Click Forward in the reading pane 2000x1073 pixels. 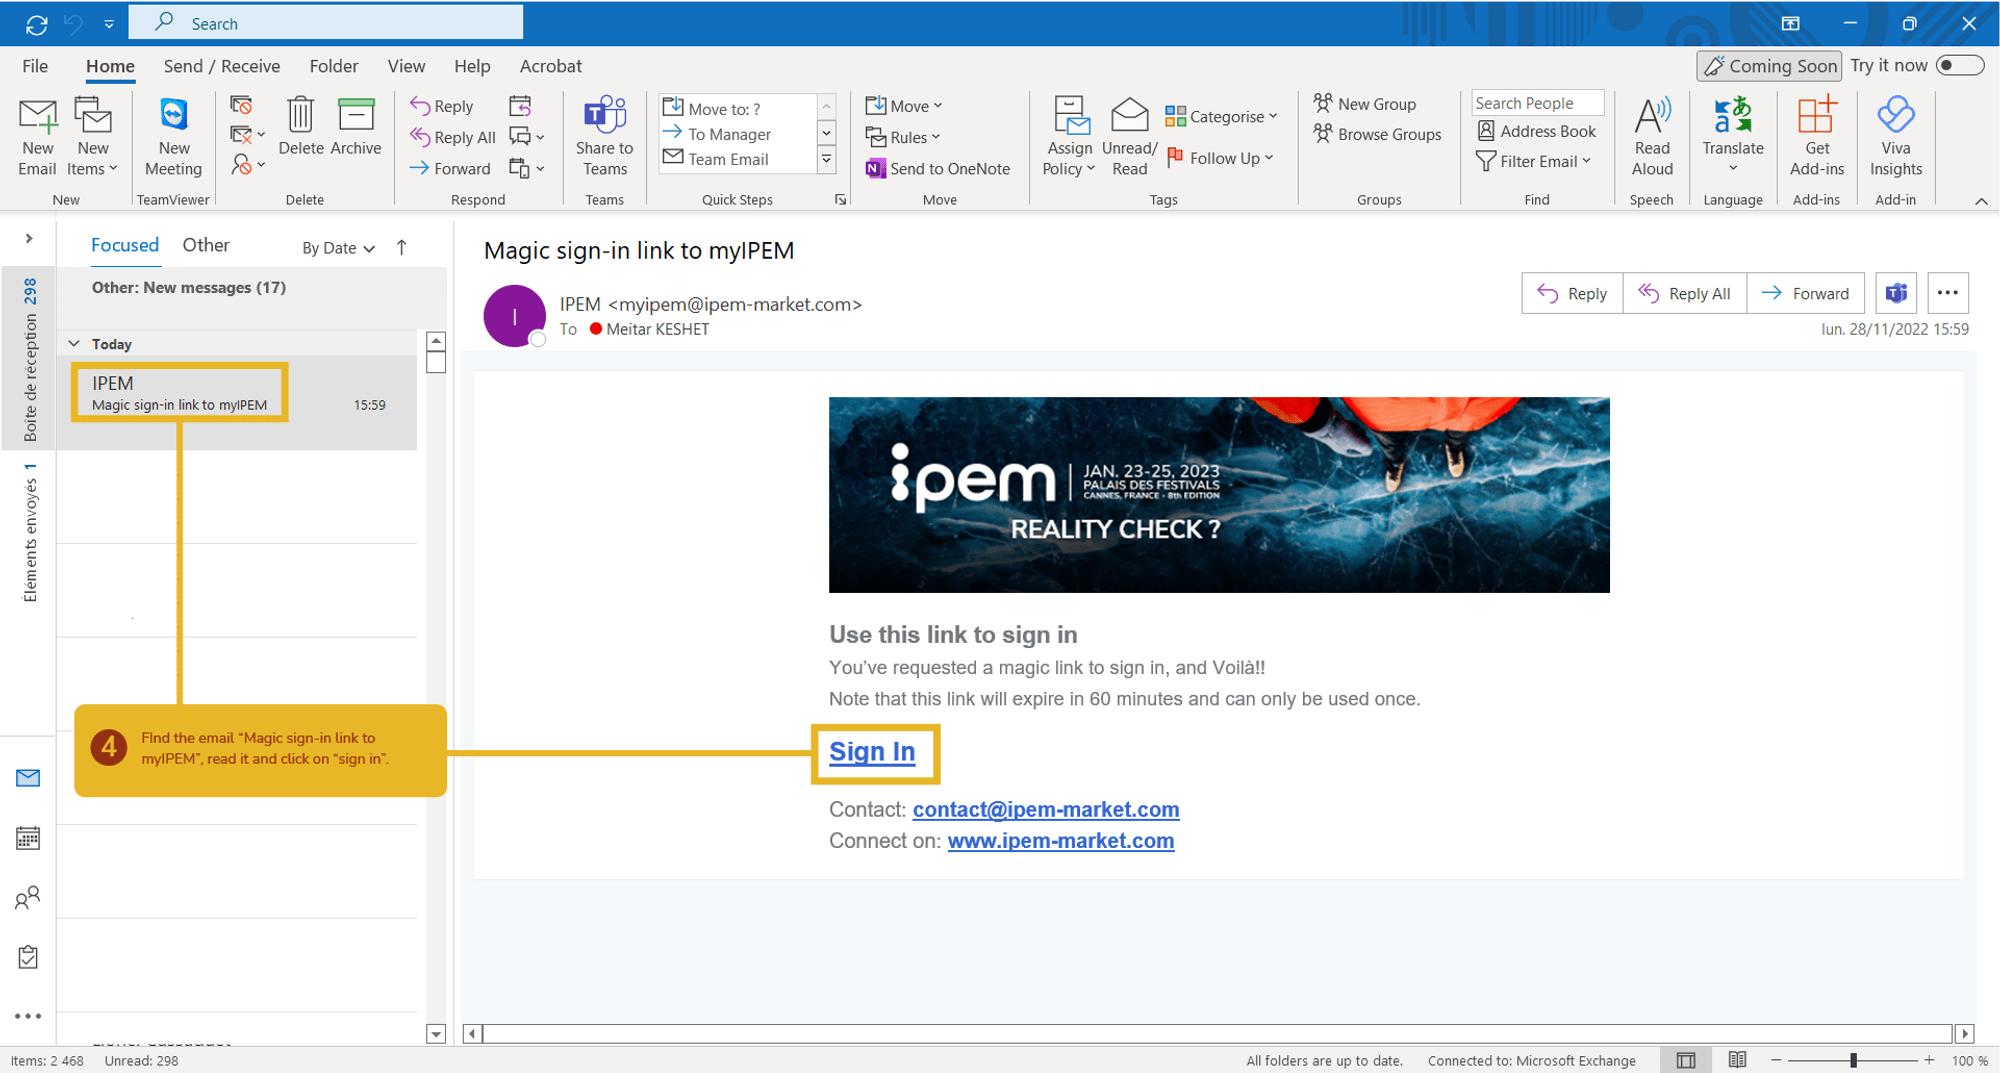coord(1806,293)
